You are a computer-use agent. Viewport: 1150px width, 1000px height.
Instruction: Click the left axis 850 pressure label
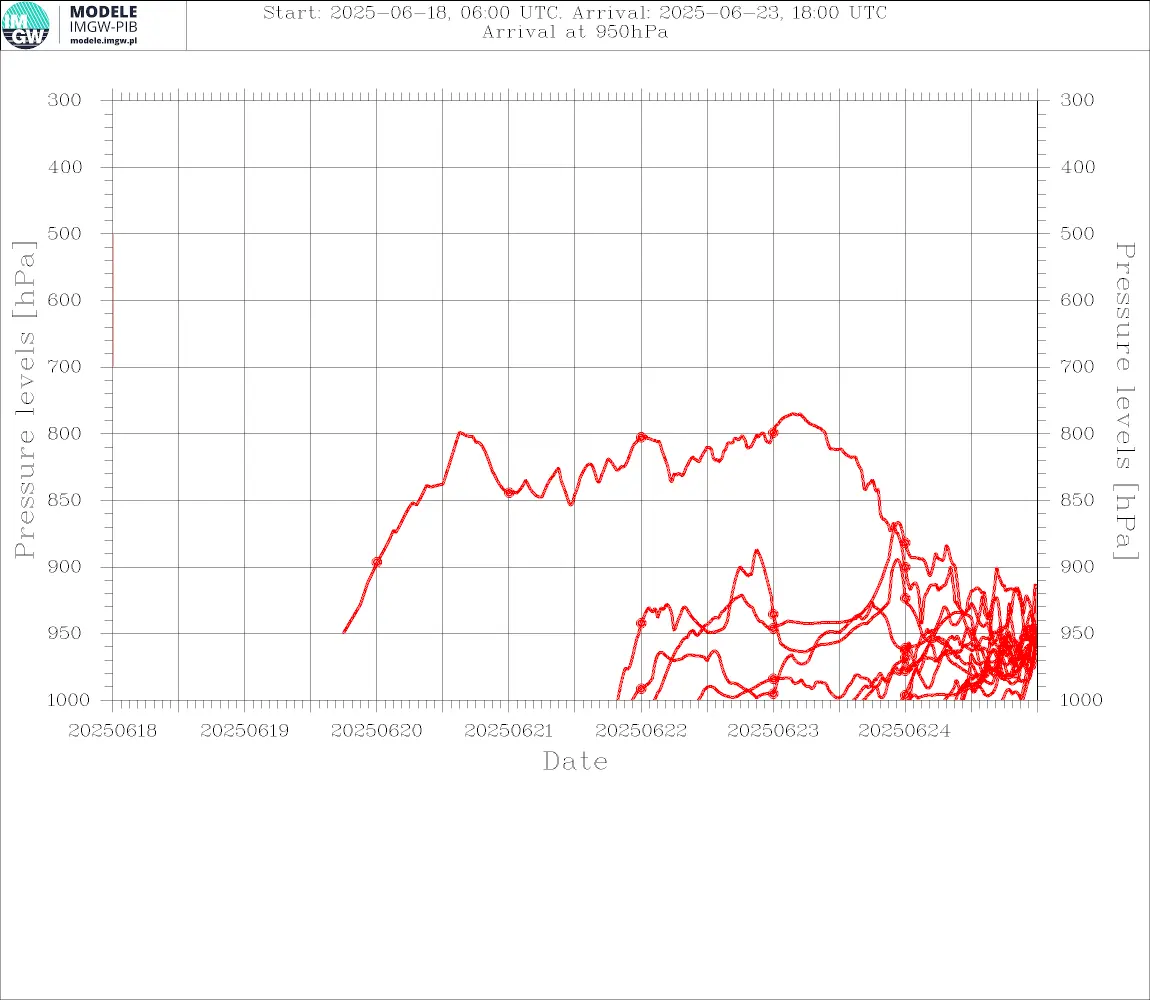point(65,500)
